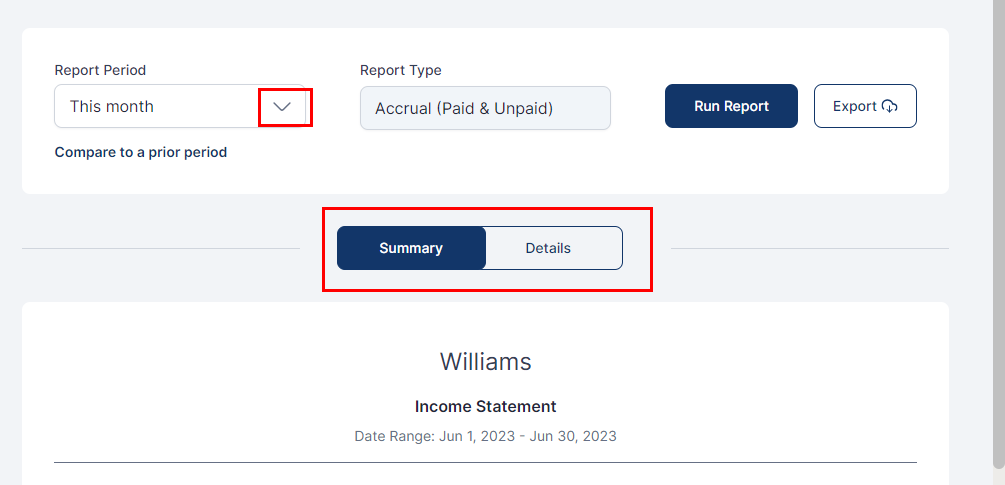Click the Report Type field label
The image size is (1005, 485).
pos(401,71)
